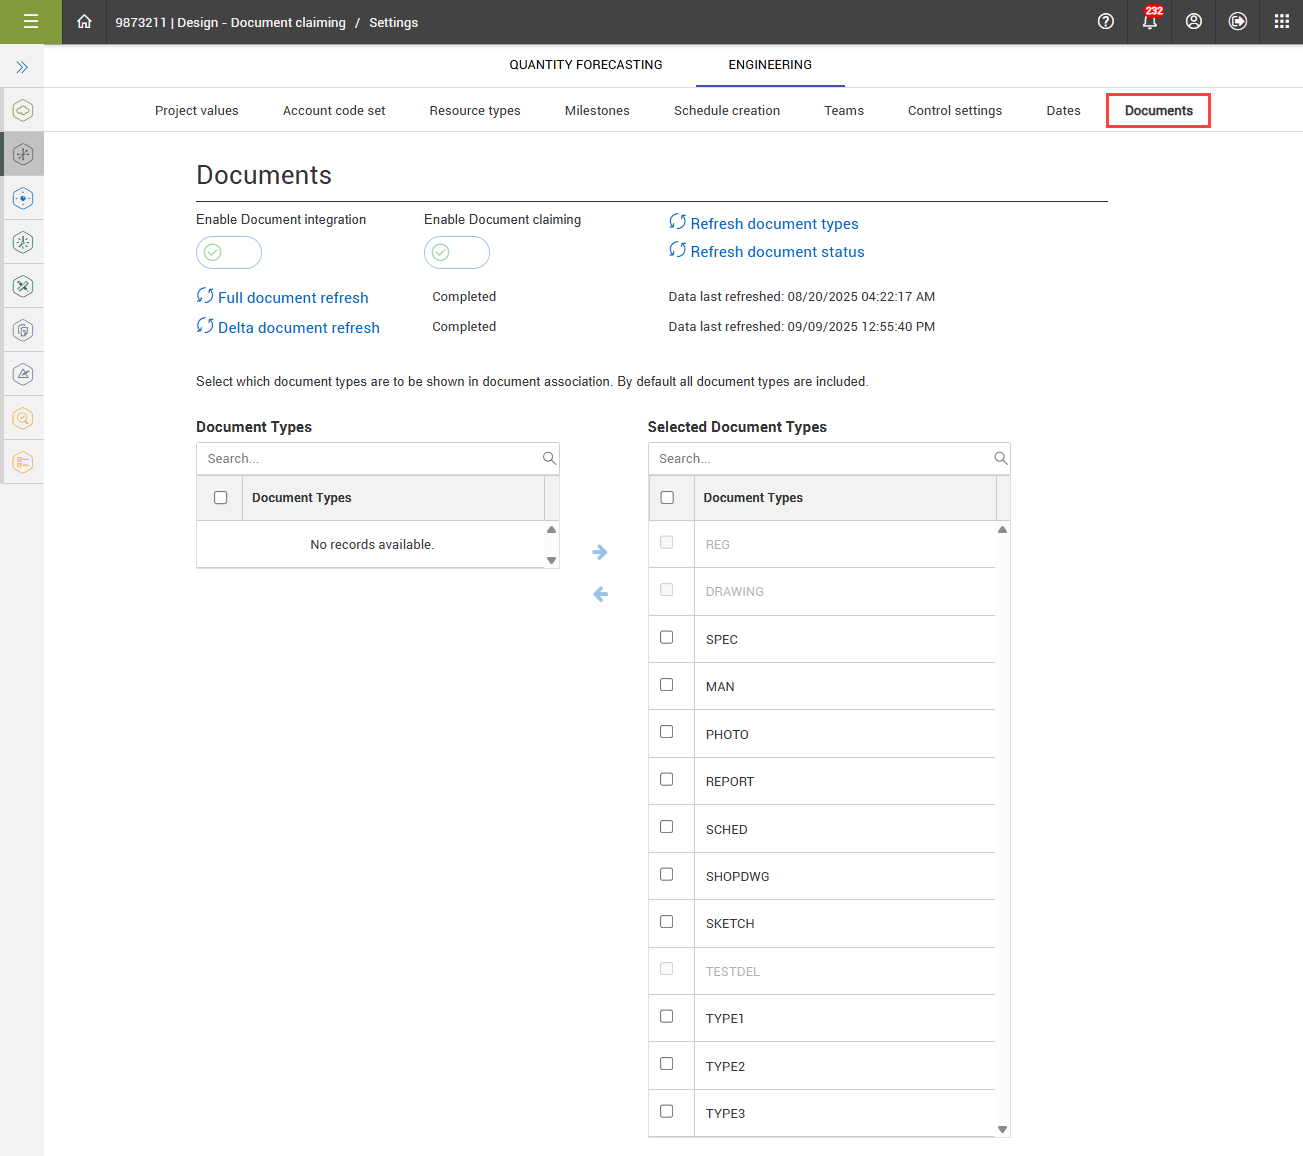This screenshot has height=1156, width=1303.
Task: Open the Milestones settings tab
Action: (x=597, y=111)
